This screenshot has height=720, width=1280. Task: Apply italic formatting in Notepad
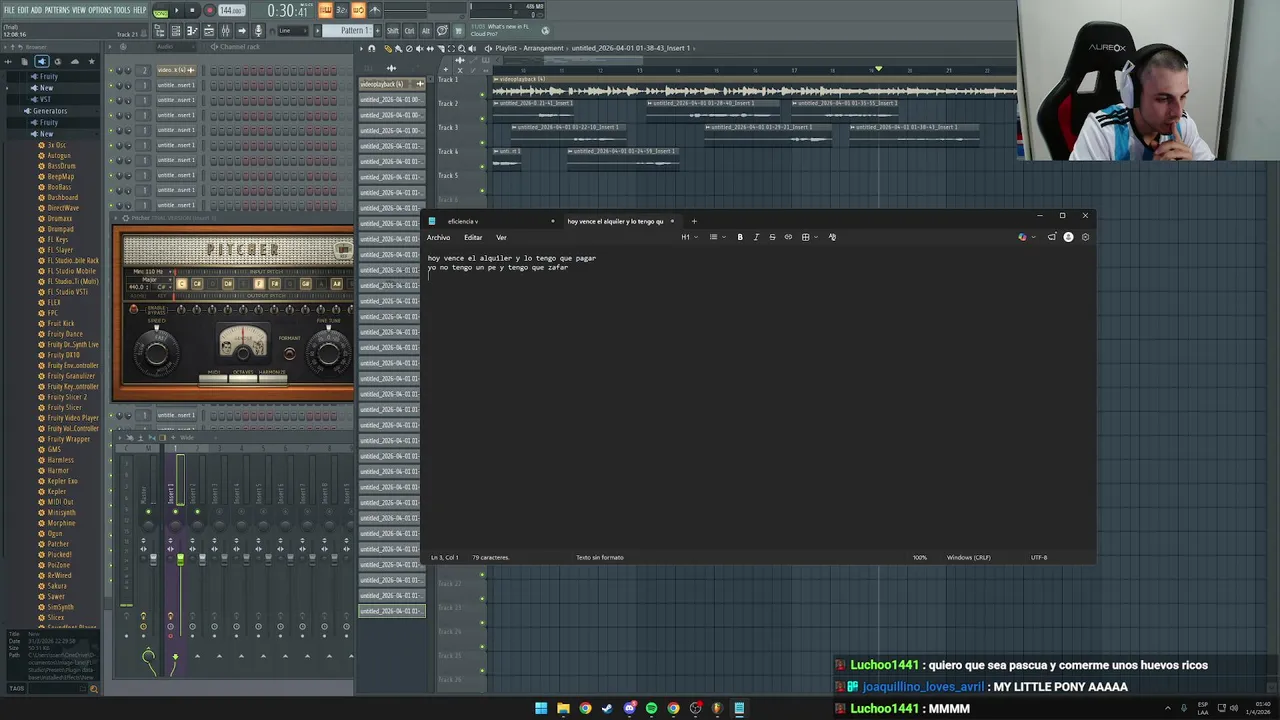pos(756,237)
